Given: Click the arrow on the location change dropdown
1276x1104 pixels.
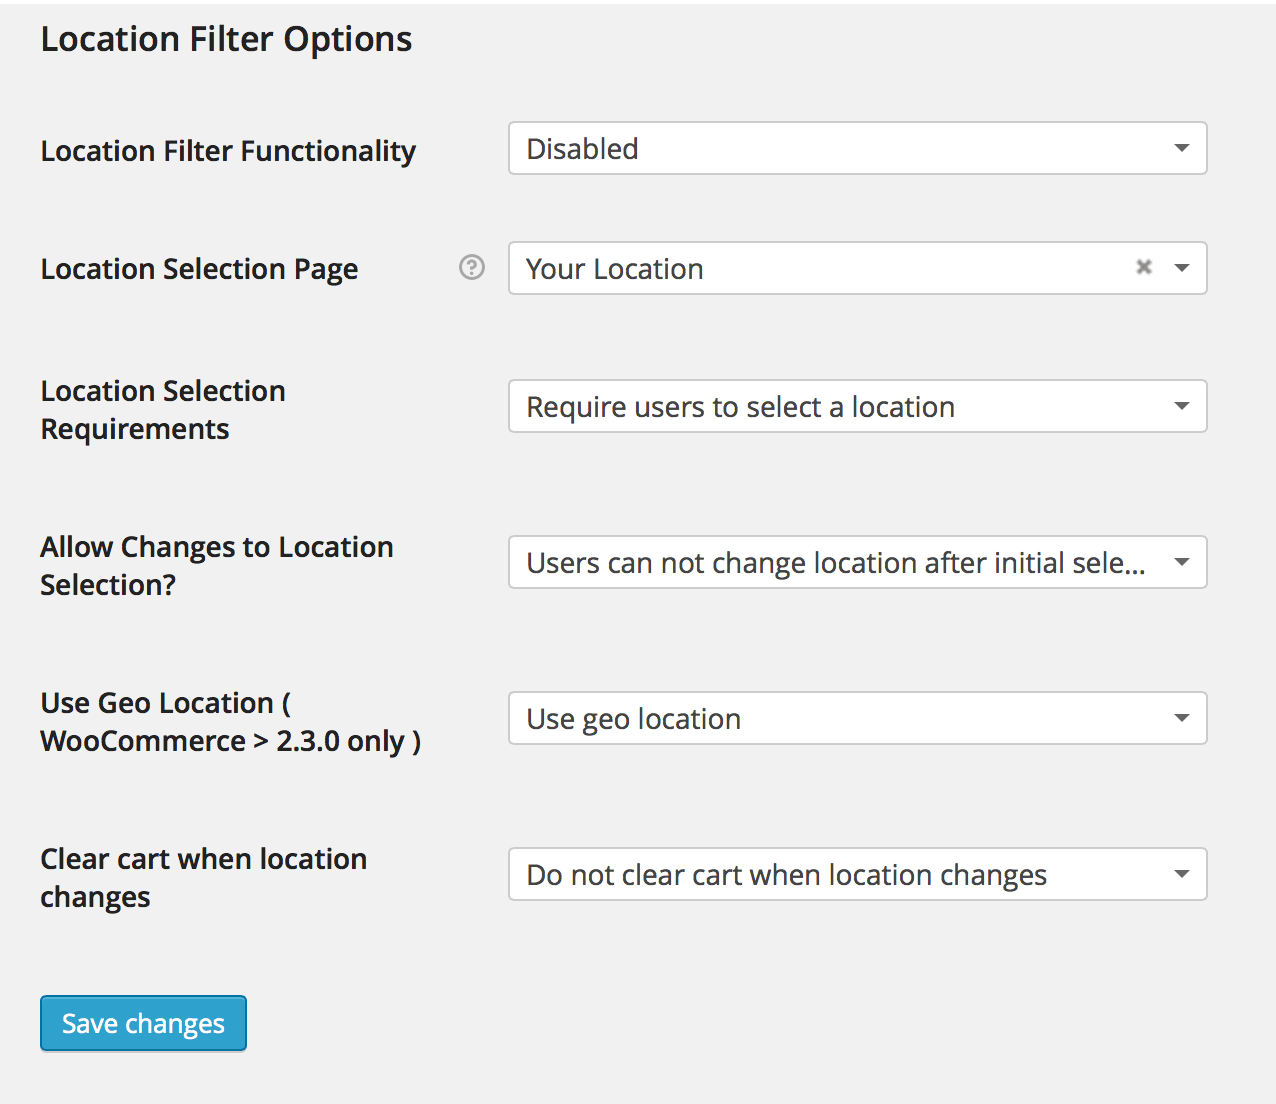Looking at the screenshot, I should 1181,562.
